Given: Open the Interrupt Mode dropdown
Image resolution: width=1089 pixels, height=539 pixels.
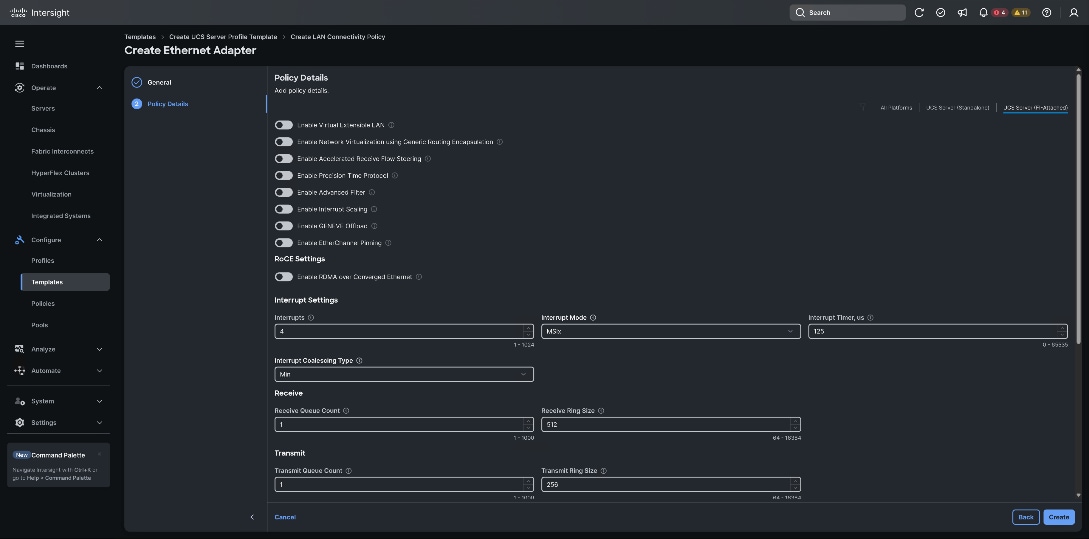Looking at the screenshot, I should point(670,331).
